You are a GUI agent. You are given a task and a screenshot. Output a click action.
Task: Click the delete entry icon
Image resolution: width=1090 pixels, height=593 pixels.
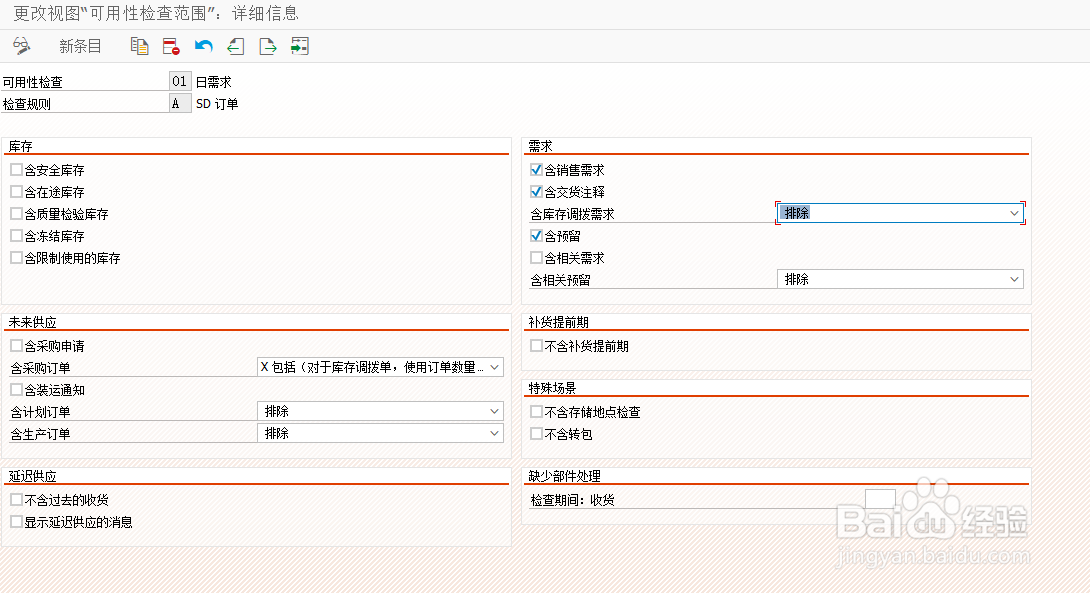click(x=171, y=47)
